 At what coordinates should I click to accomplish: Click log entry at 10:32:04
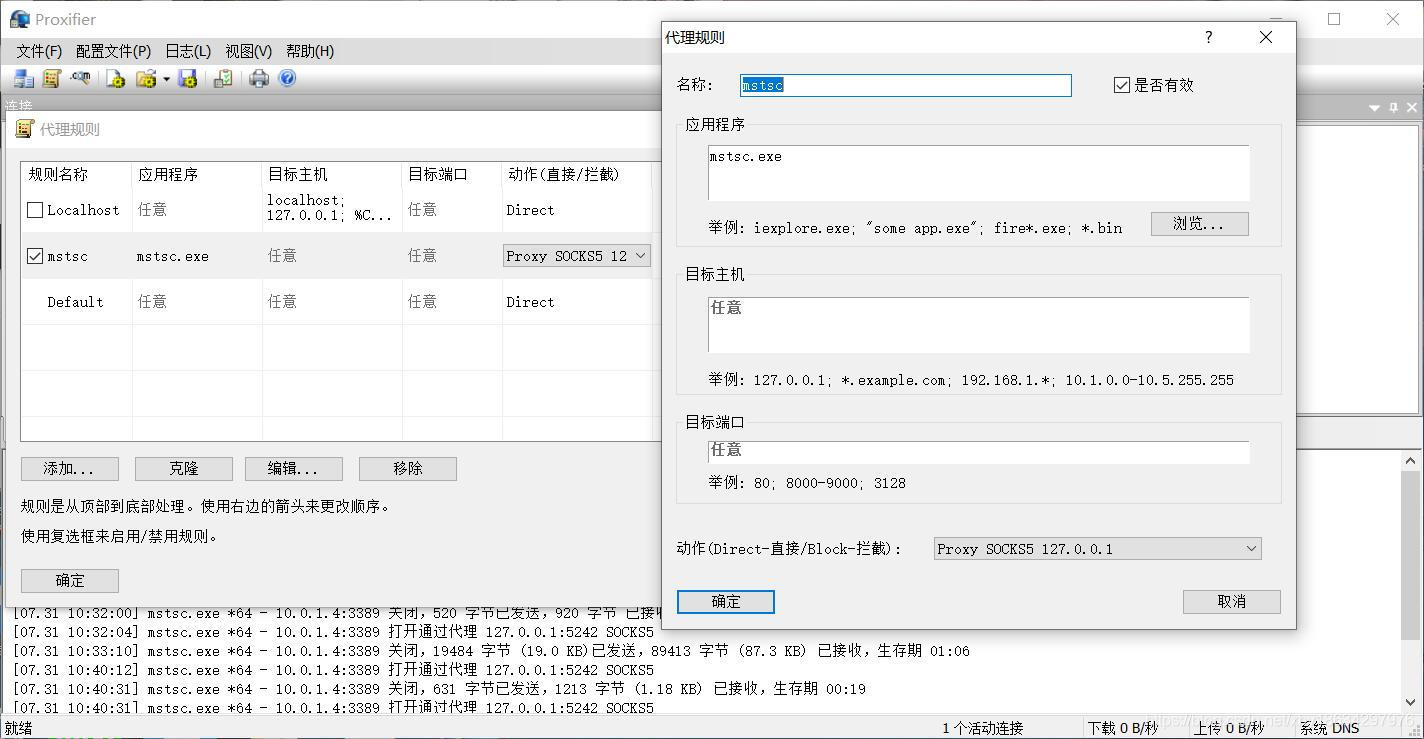333,632
